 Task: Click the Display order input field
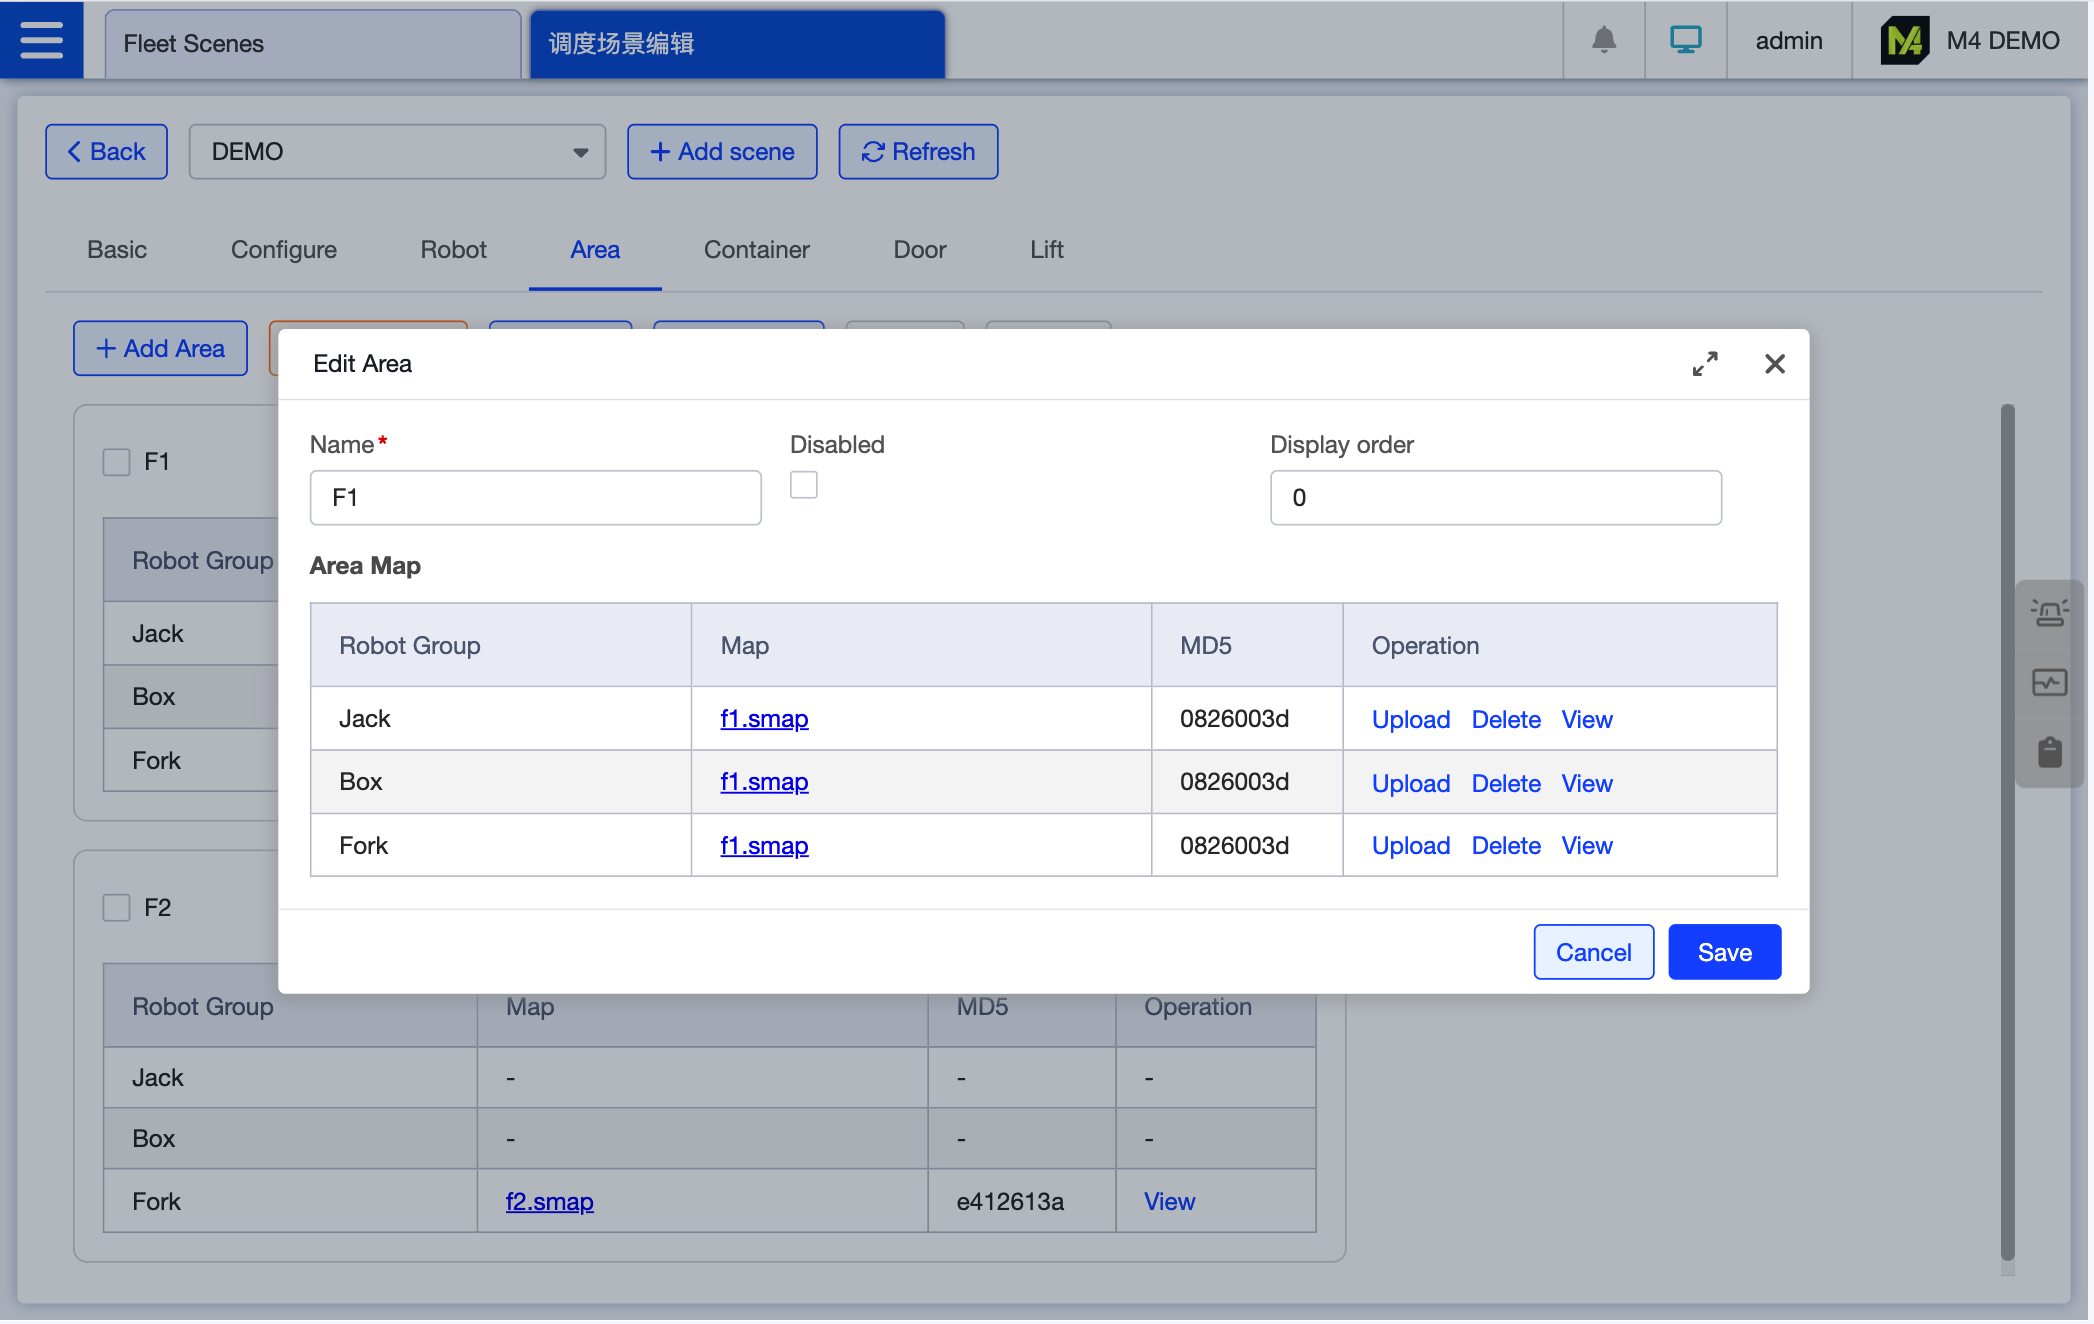(x=1495, y=498)
